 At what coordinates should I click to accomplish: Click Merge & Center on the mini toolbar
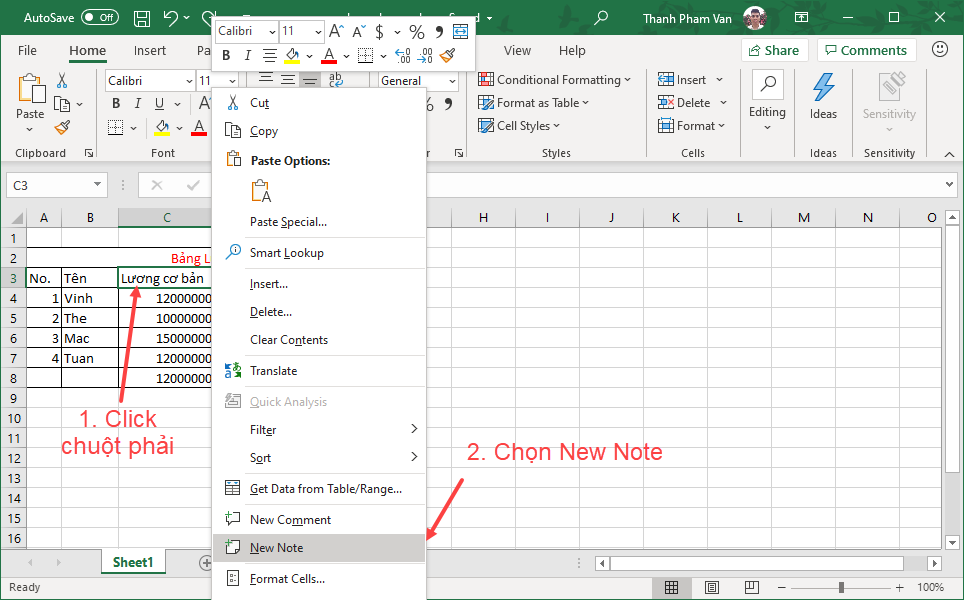pyautogui.click(x=460, y=31)
